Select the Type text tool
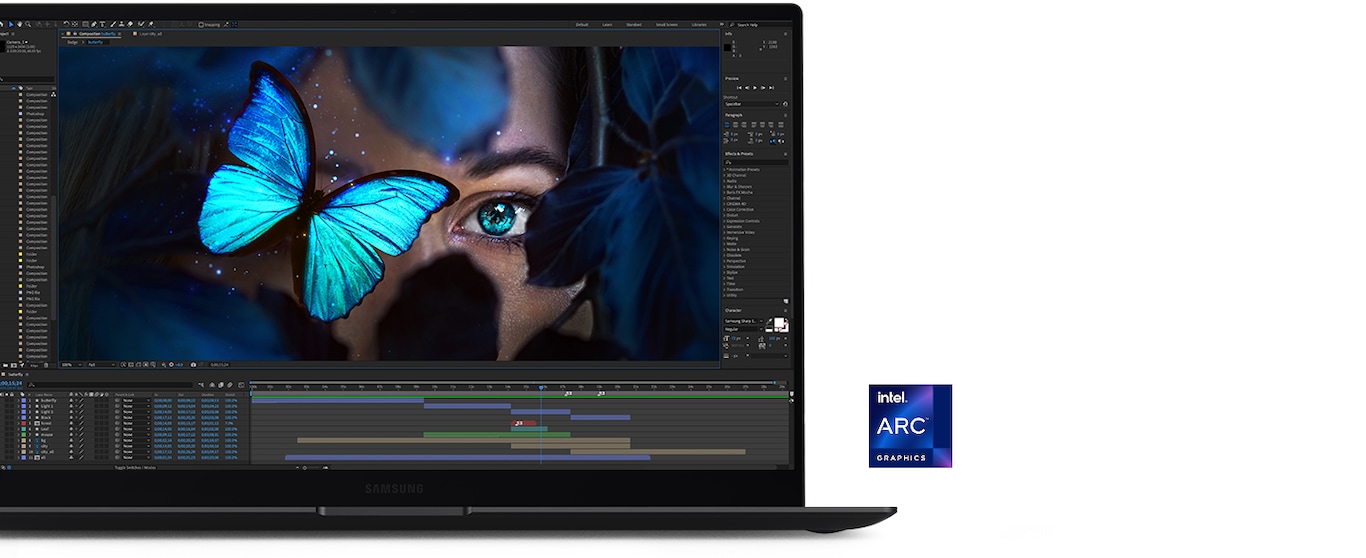The height and width of the screenshot is (558, 1366). pyautogui.click(x=102, y=24)
